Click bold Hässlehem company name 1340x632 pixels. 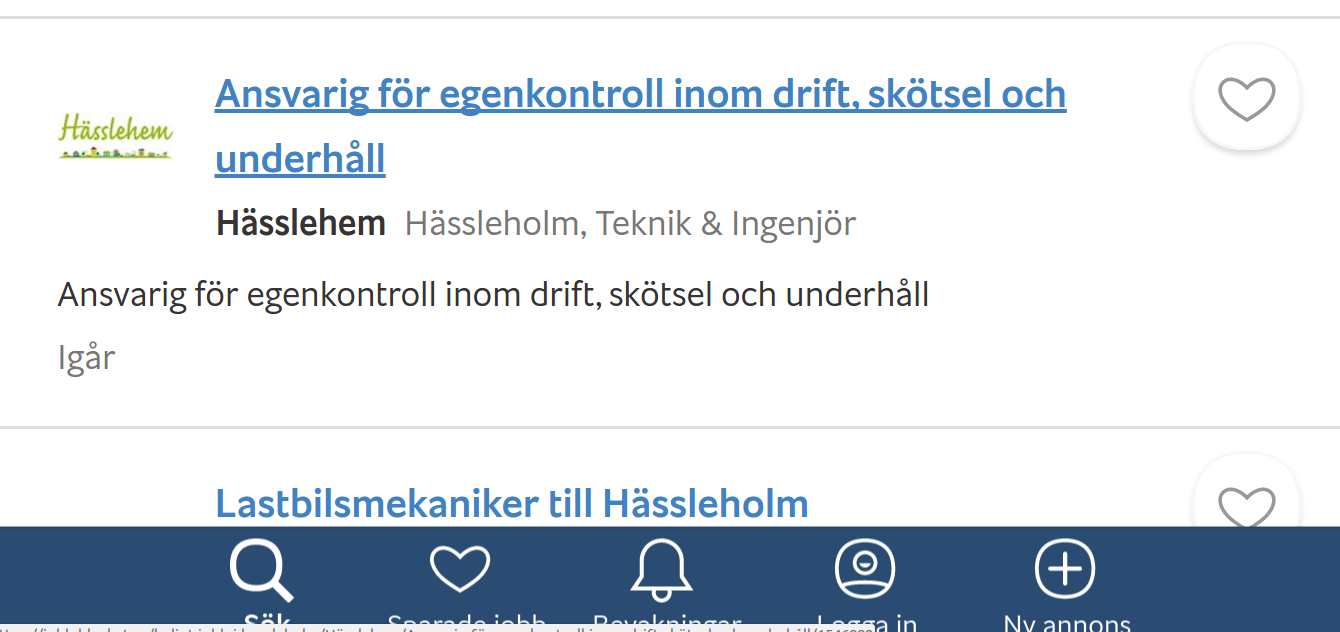[301, 223]
